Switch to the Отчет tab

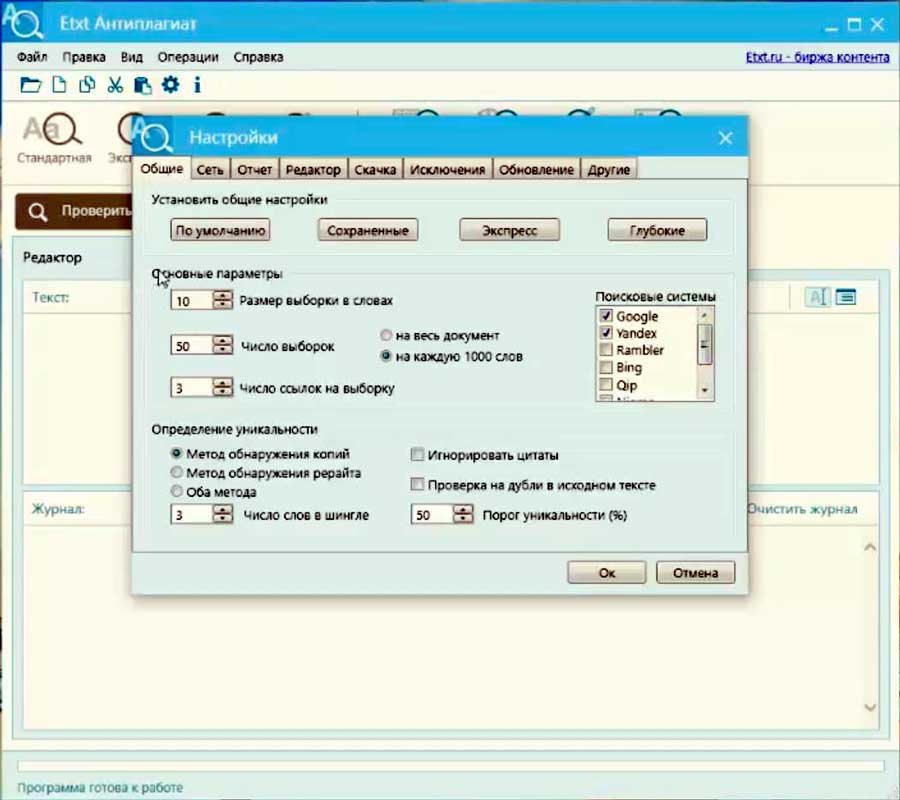(254, 169)
